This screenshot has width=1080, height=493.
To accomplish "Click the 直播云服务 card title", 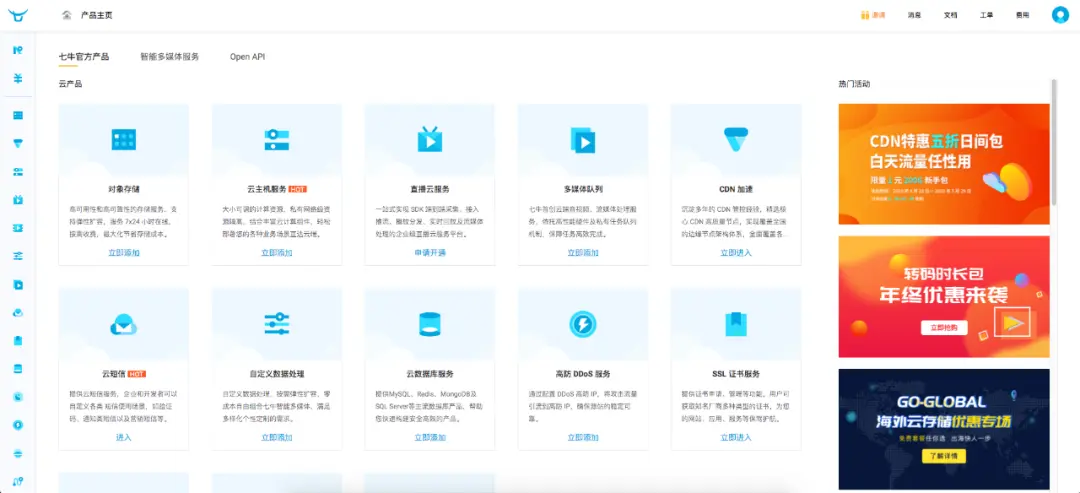I will [430, 189].
